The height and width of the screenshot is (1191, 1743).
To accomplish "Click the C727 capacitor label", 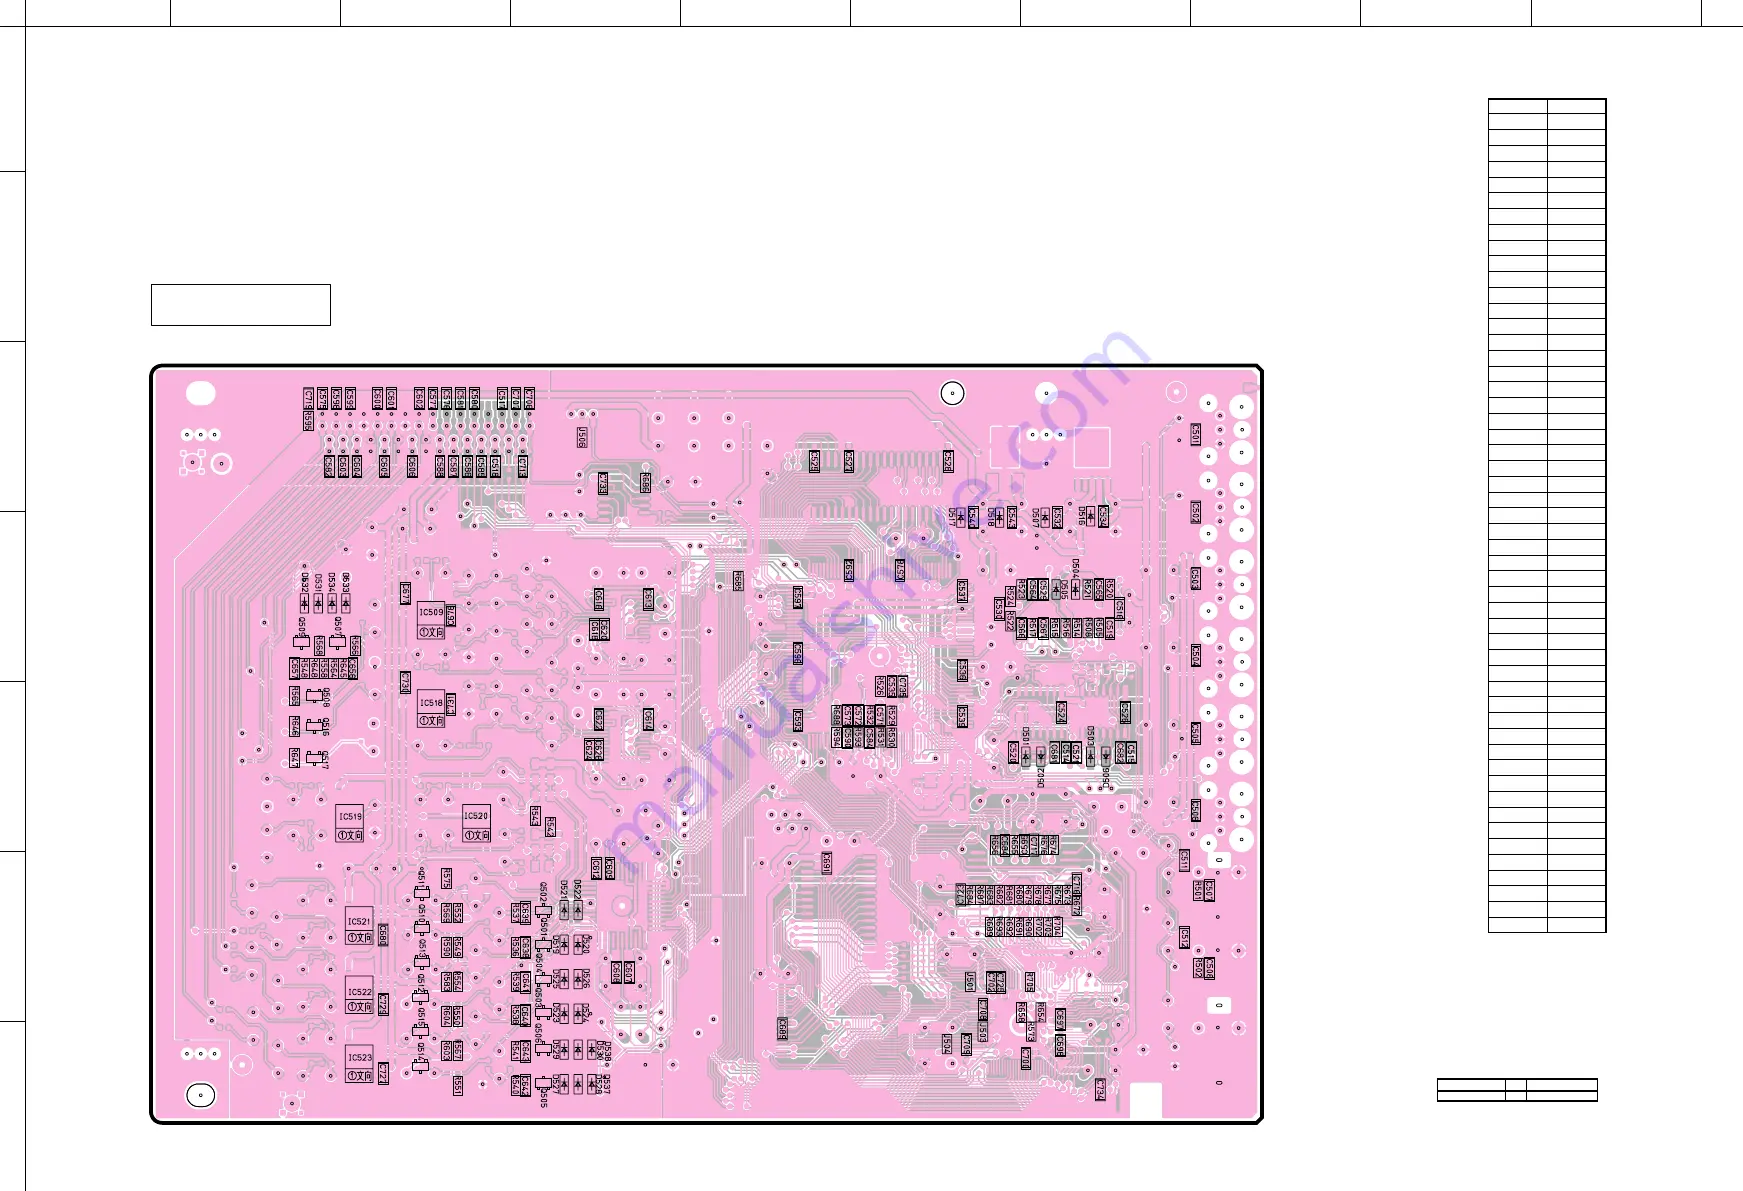I will pos(382,1074).
